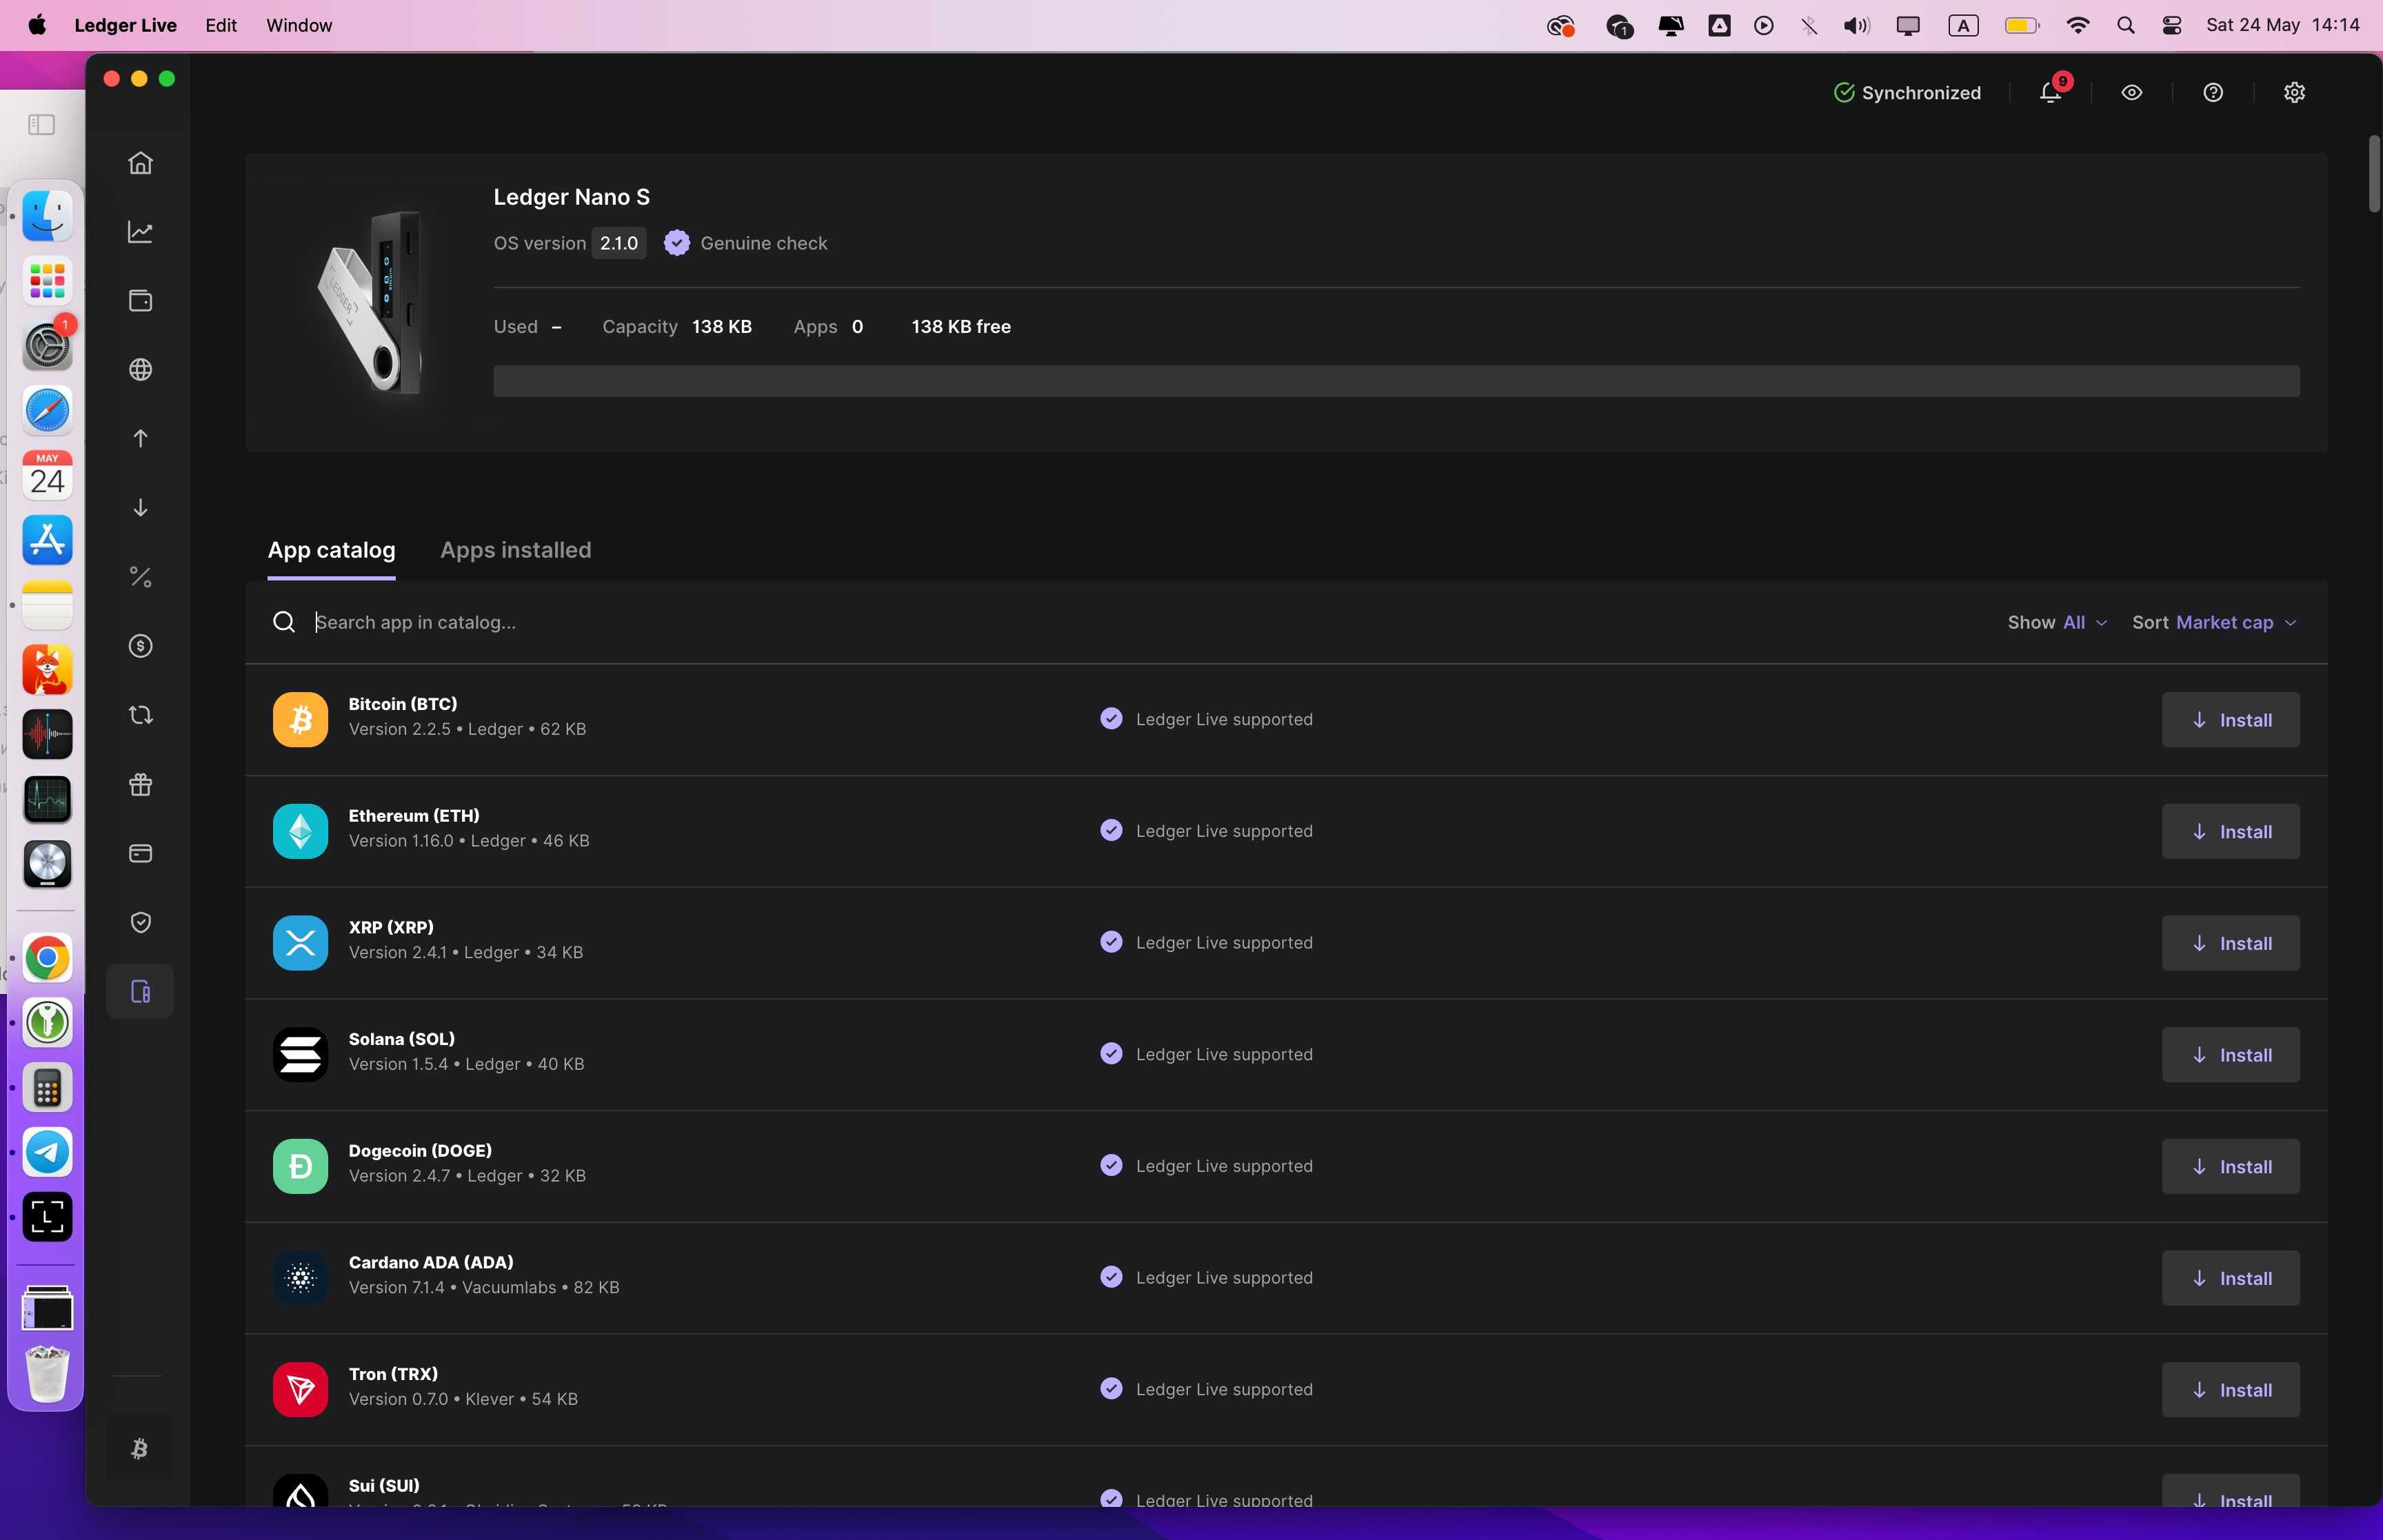The height and width of the screenshot is (1540, 2383).
Task: Open the Apple menu
Action: click(x=37, y=25)
